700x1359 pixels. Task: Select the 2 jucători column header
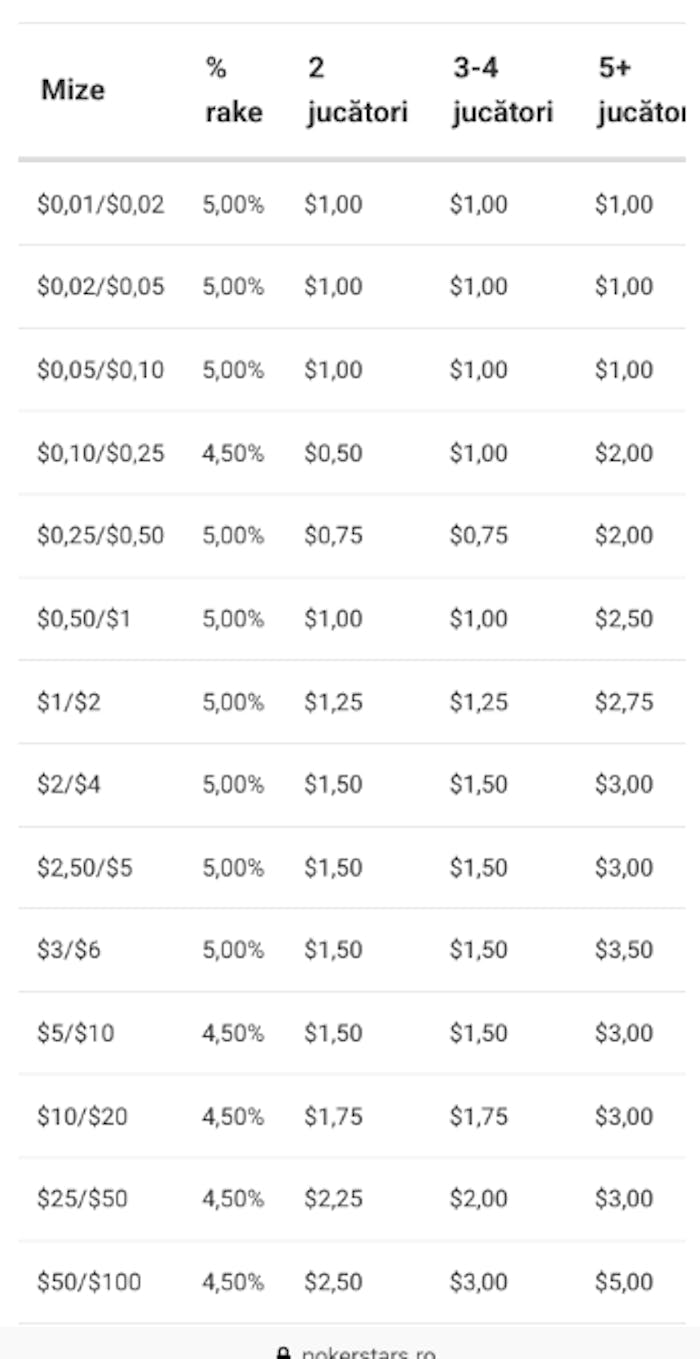(357, 90)
